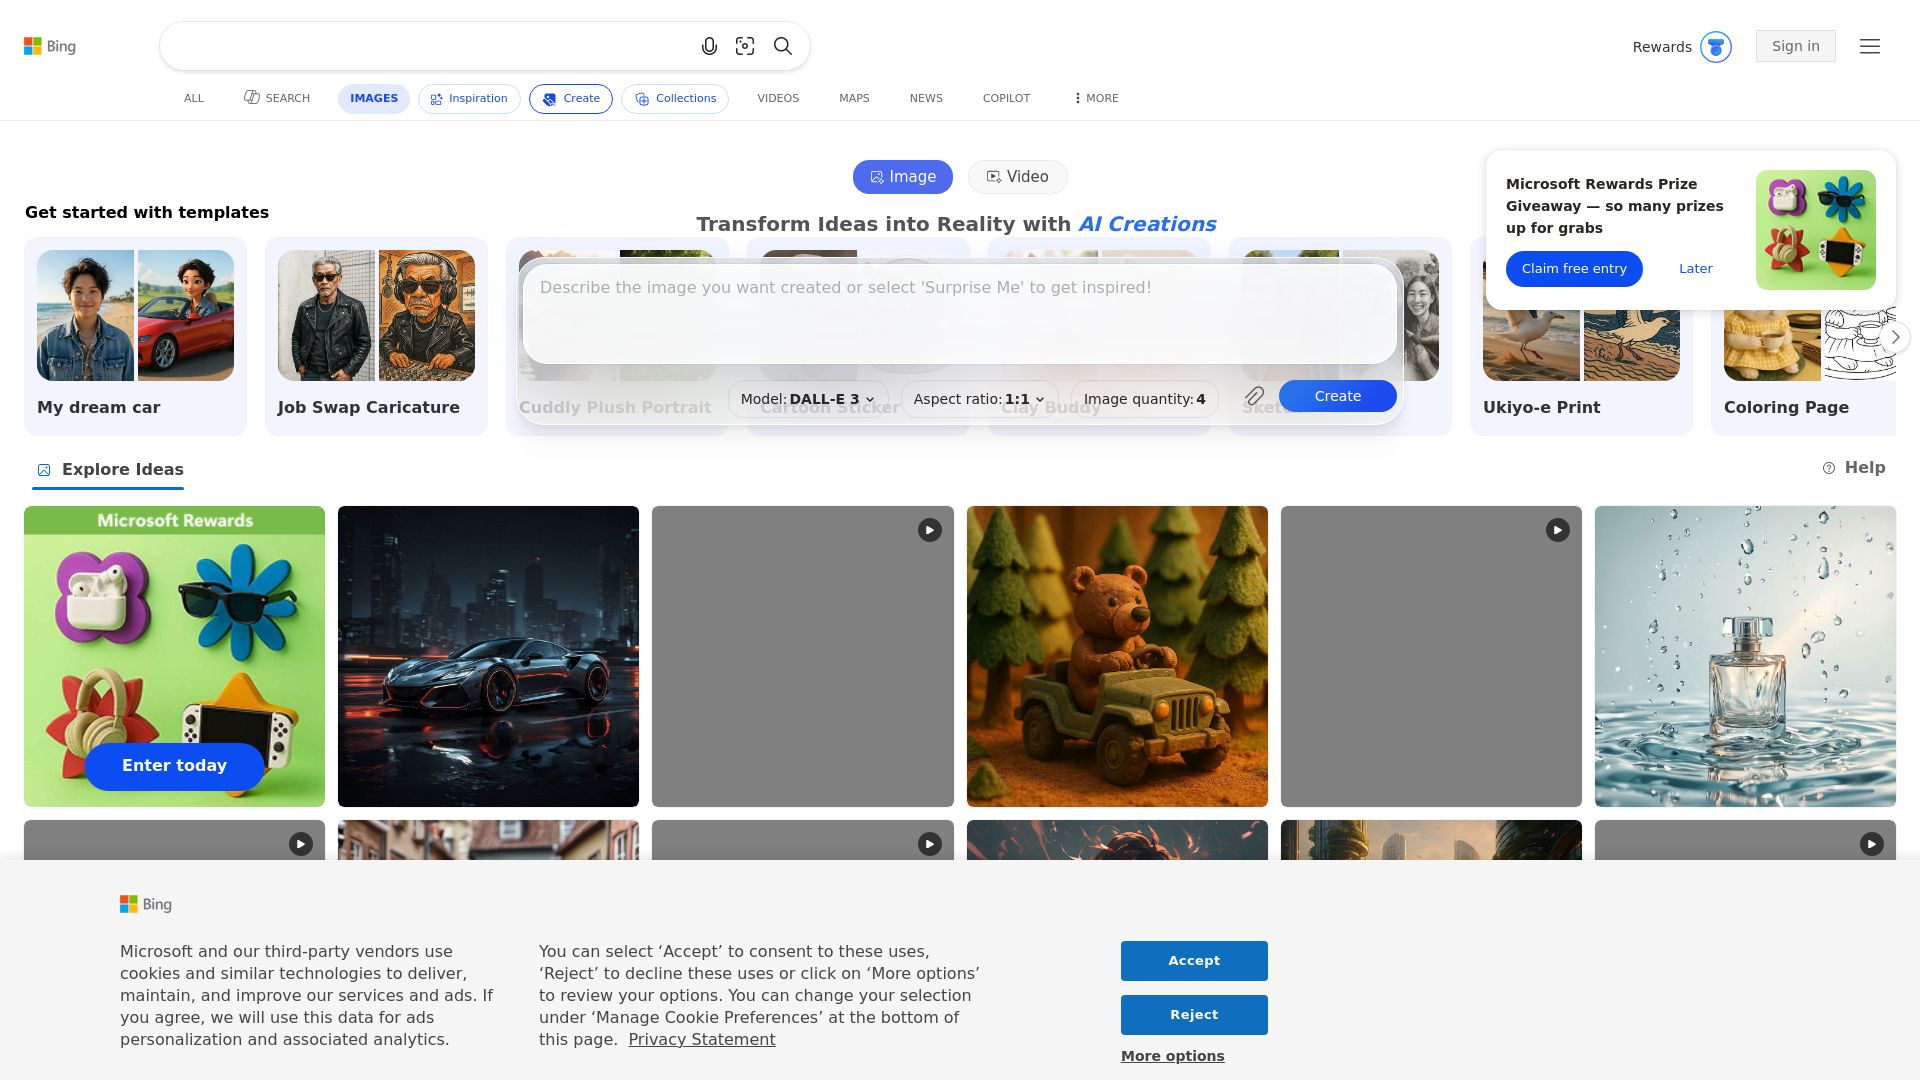Open the hamburger menu

(x=1870, y=46)
